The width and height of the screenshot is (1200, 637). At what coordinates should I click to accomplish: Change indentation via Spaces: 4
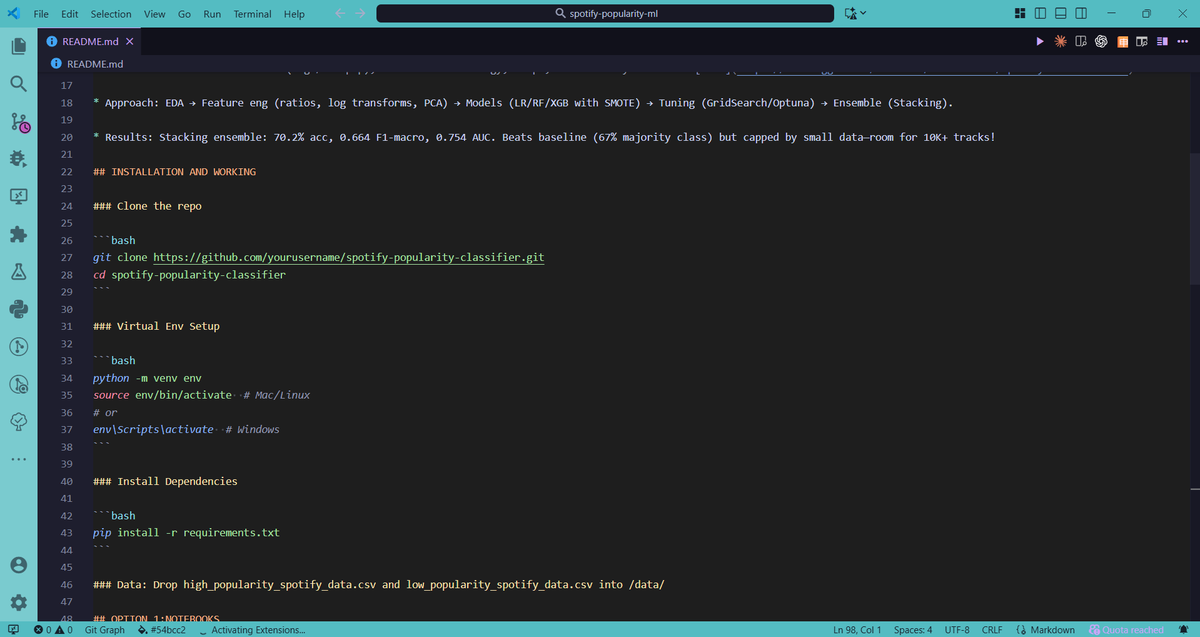tap(913, 630)
